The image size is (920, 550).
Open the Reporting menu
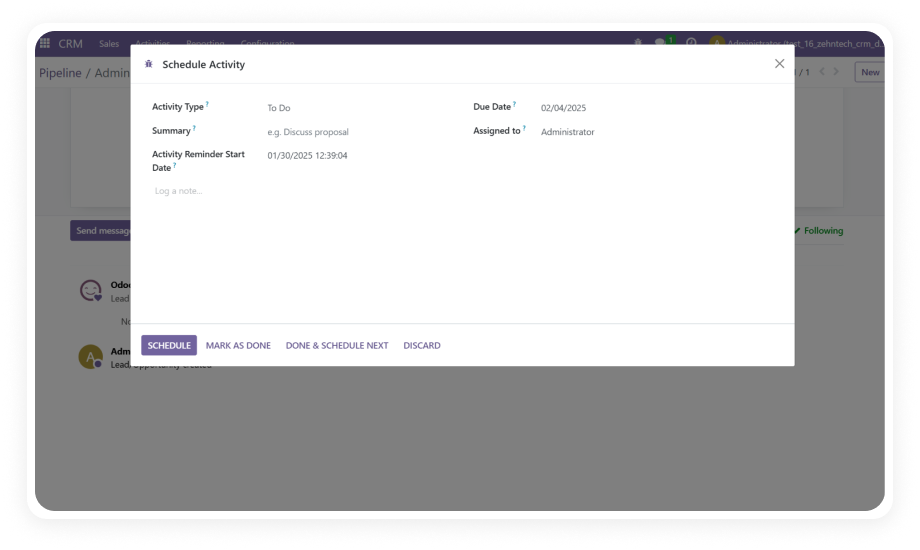point(205,43)
